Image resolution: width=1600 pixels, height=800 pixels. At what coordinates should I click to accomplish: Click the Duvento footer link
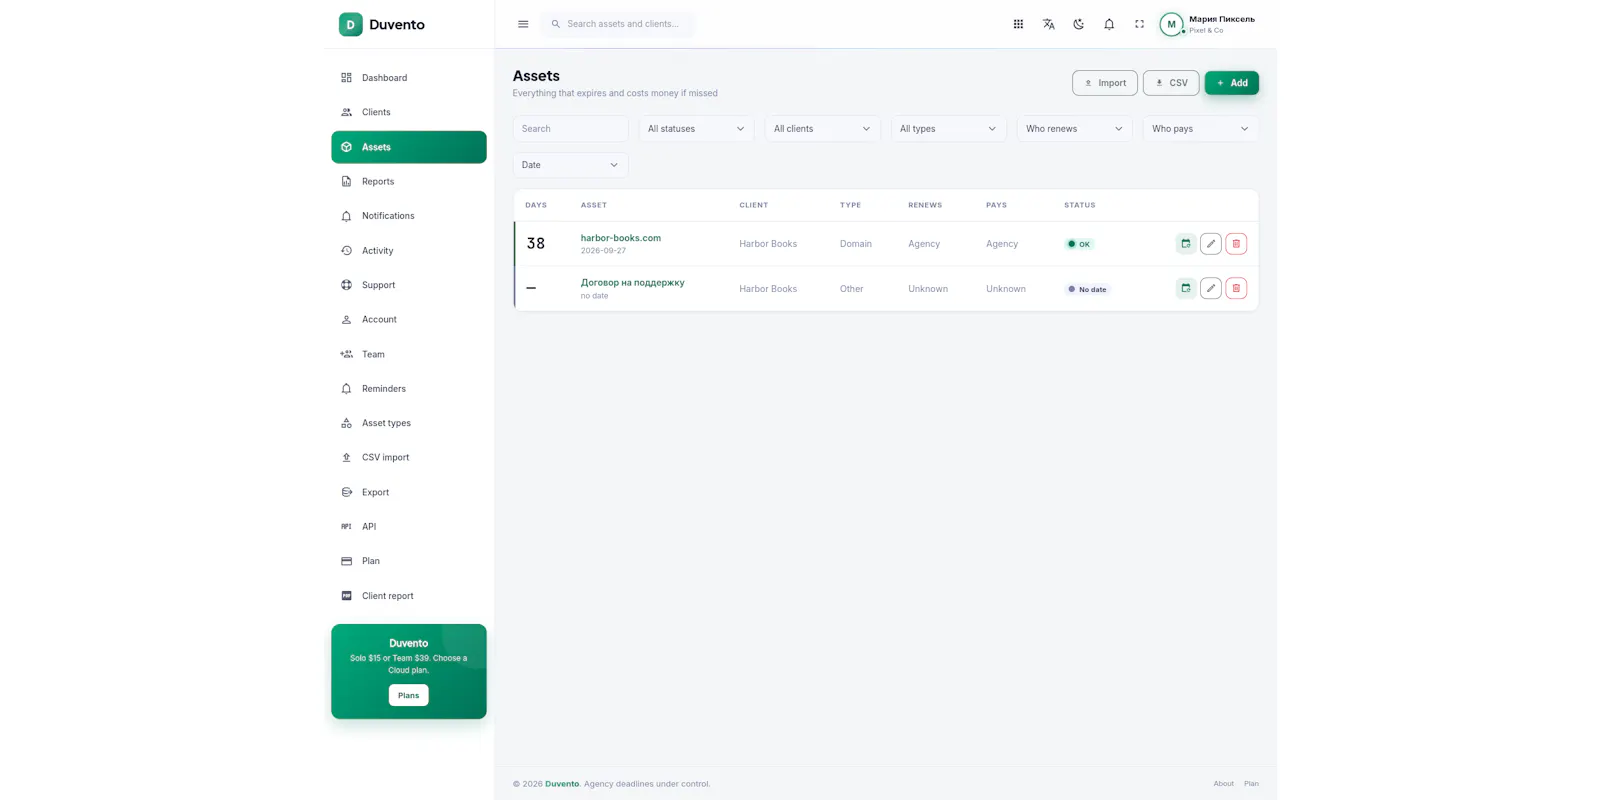[562, 784]
